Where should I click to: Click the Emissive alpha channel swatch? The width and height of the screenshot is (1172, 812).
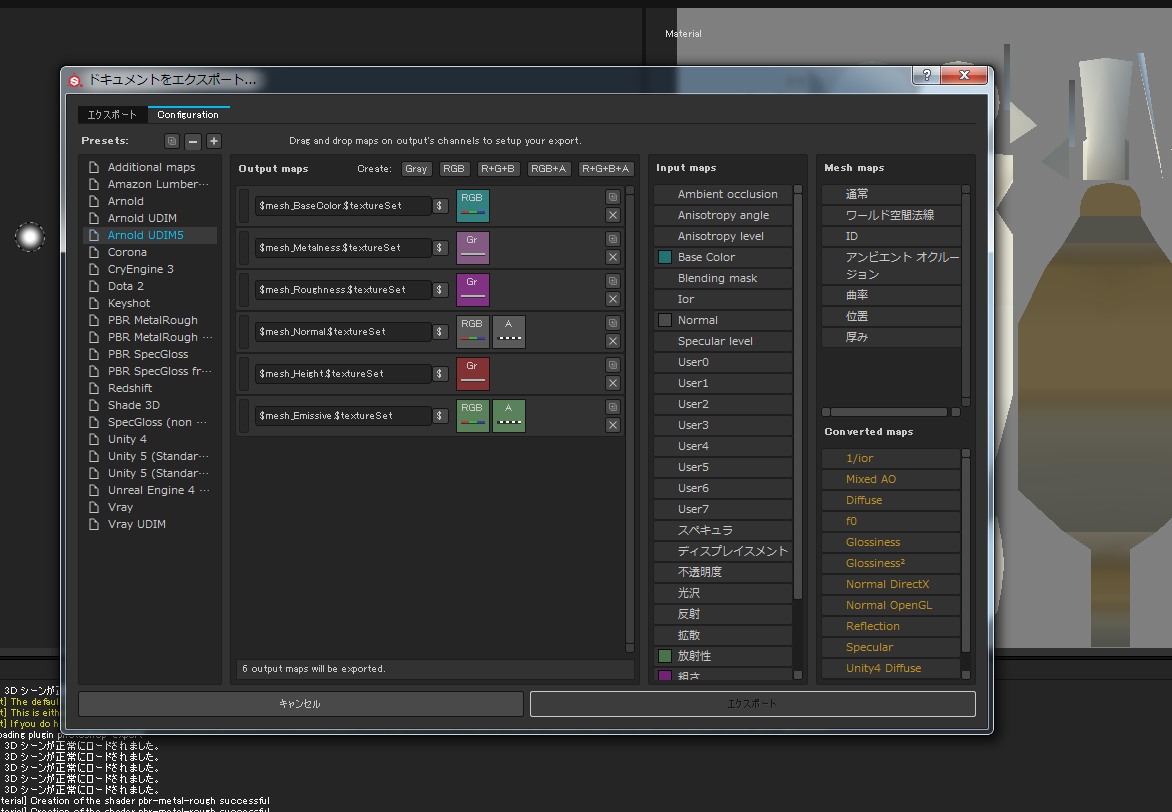click(x=508, y=416)
